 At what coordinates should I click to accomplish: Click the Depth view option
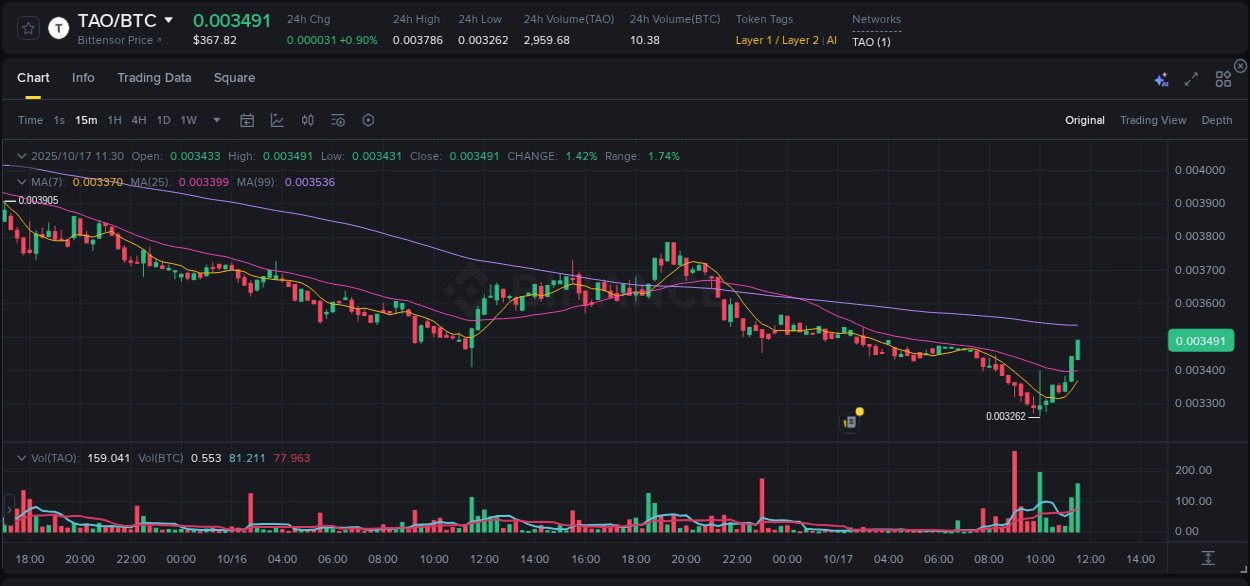click(x=1217, y=120)
